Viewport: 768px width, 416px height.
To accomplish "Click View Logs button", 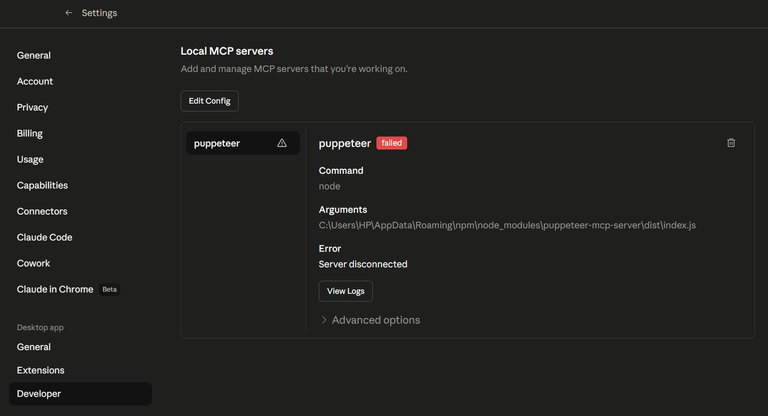I will (346, 291).
